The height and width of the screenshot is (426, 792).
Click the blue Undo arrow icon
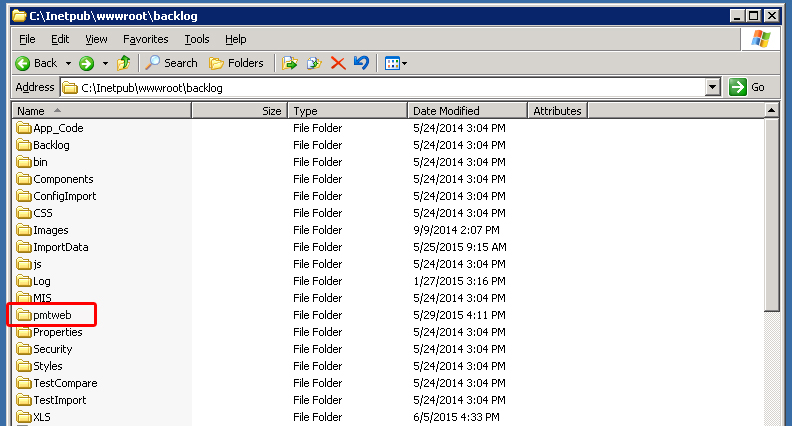point(361,63)
